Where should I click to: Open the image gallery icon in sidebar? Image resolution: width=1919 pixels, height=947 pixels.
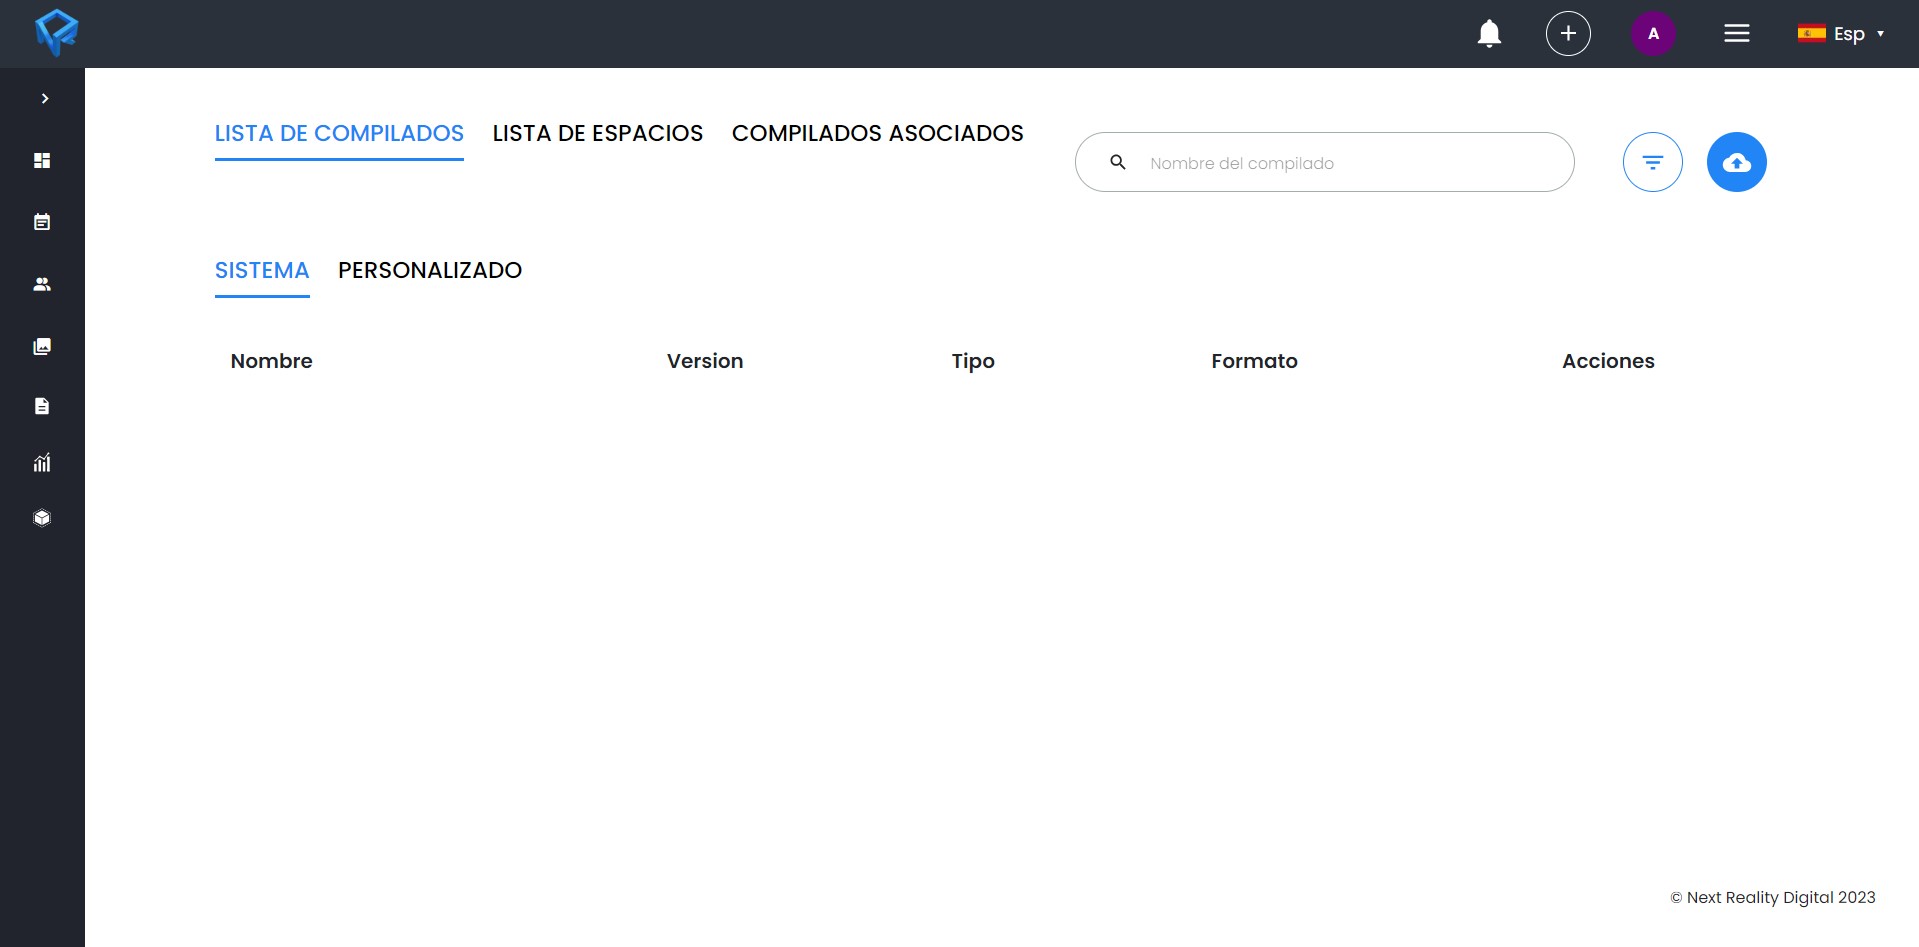[42, 346]
